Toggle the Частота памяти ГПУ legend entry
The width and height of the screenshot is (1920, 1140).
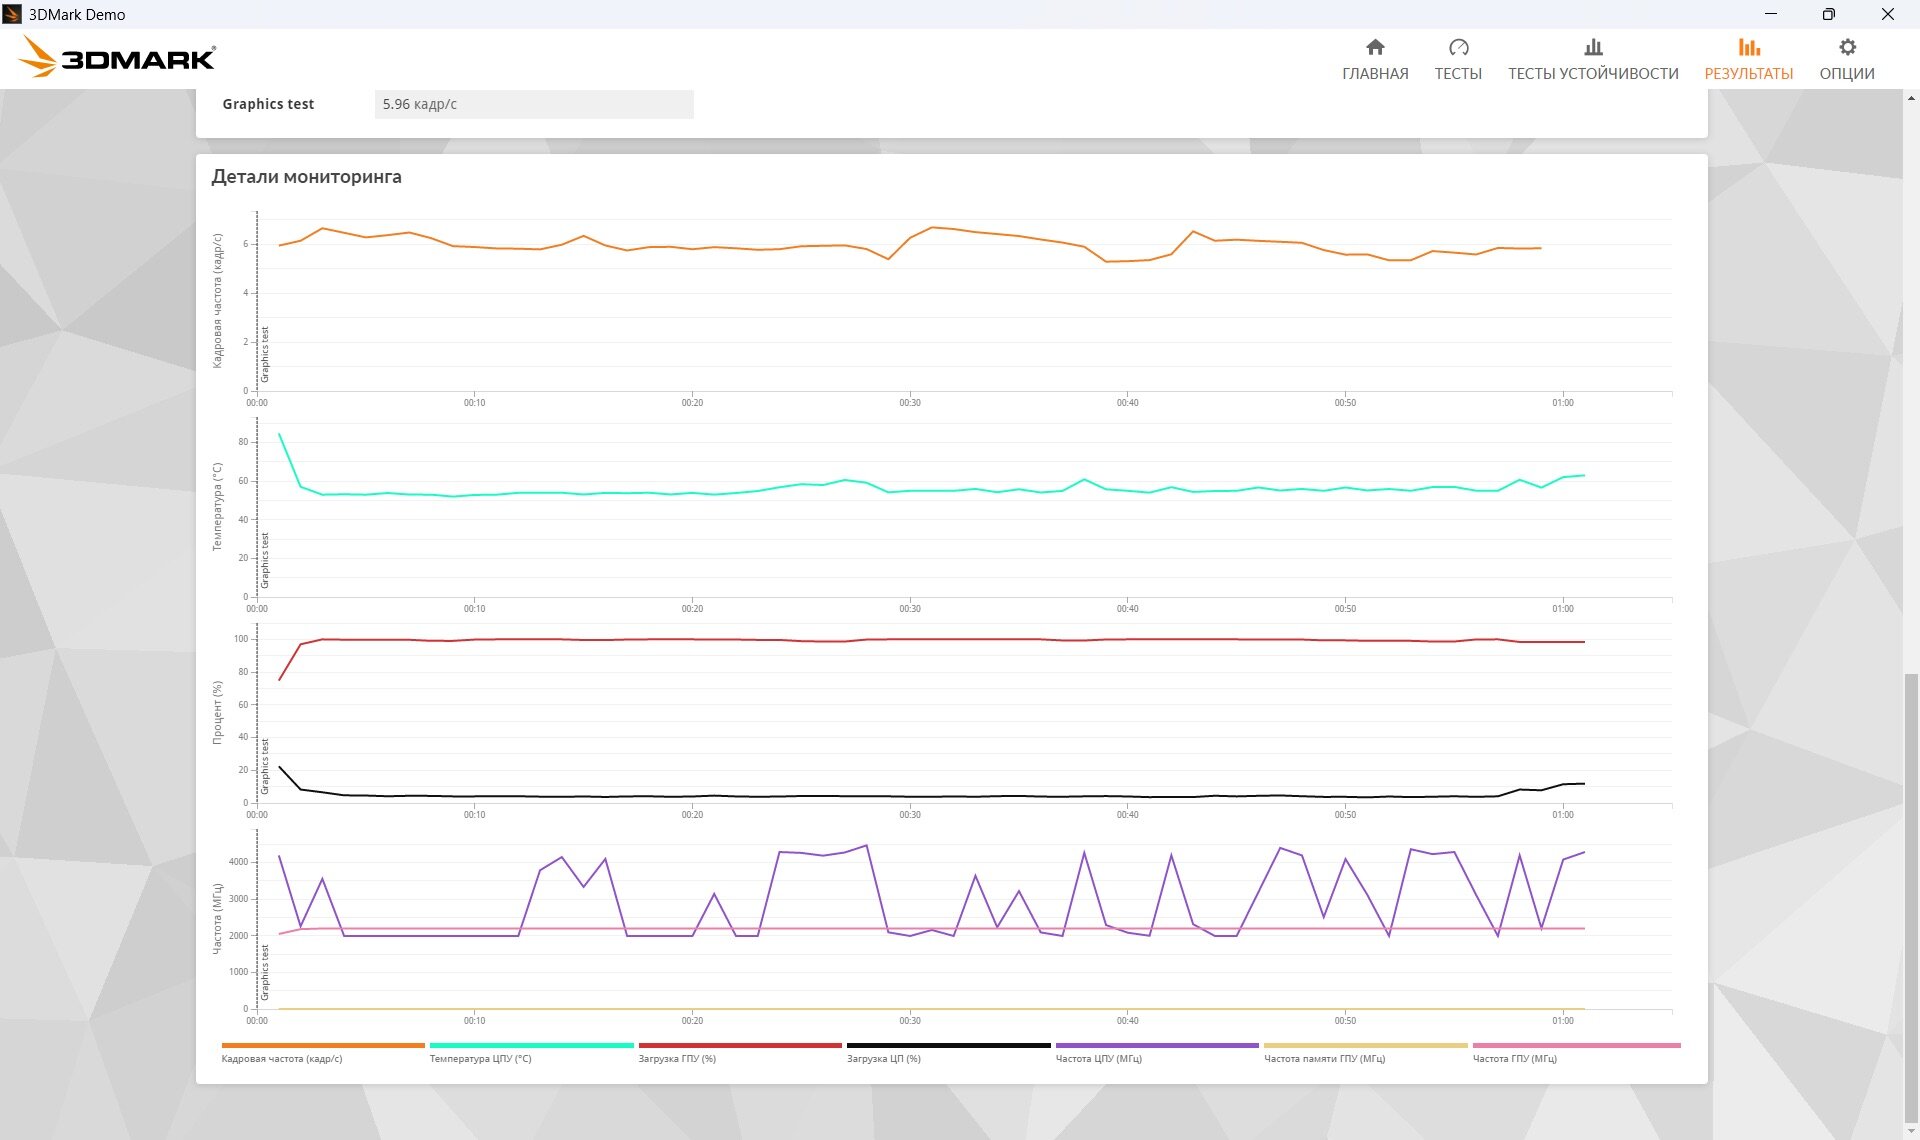(x=1325, y=1058)
